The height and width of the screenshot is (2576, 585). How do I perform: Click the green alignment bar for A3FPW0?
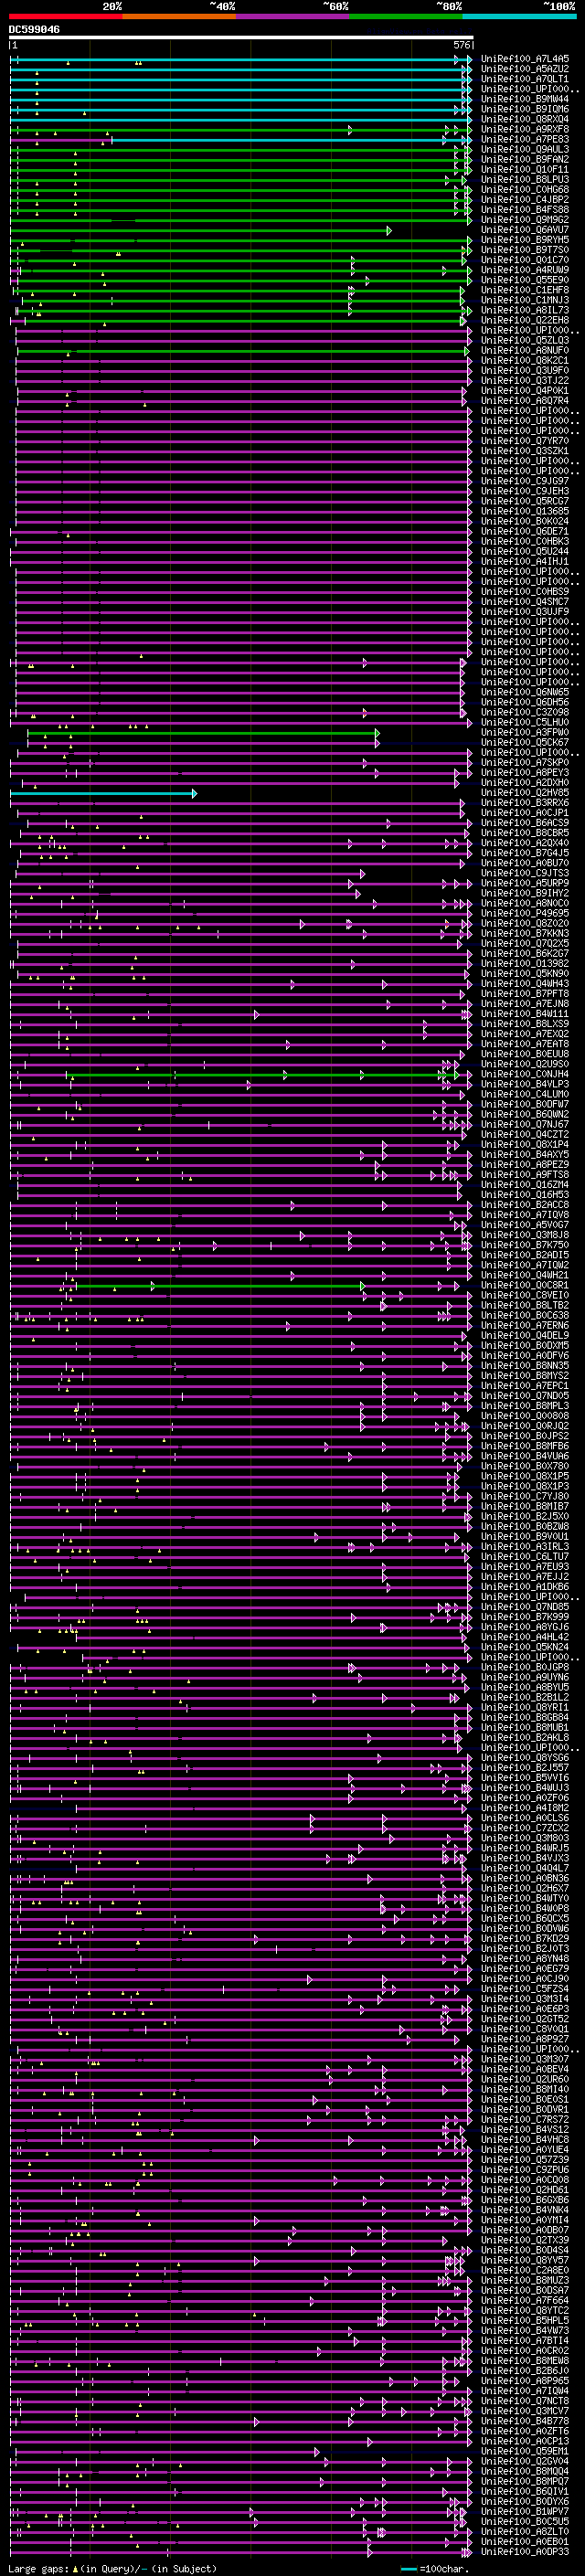point(203,733)
